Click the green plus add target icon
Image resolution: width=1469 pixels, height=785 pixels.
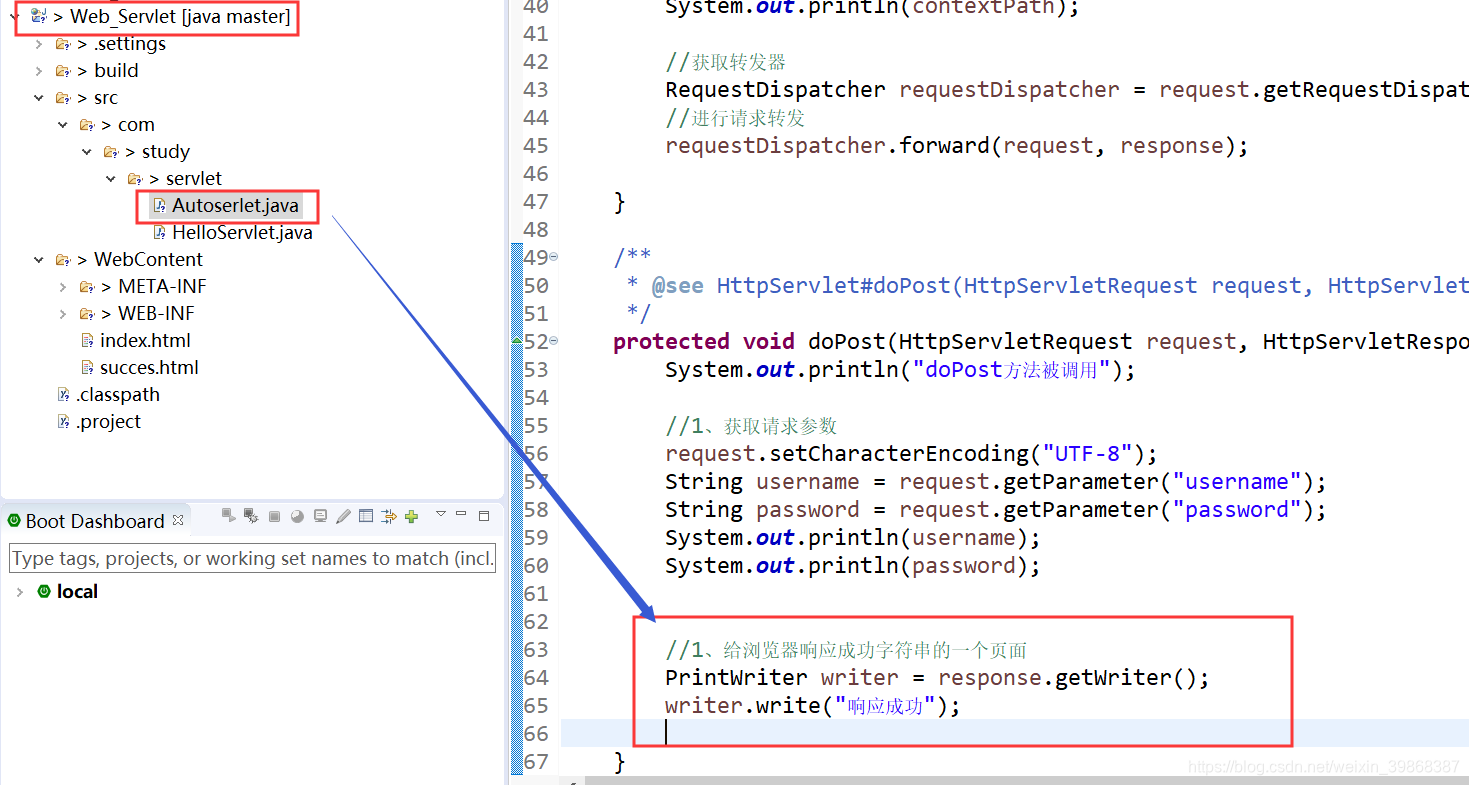tap(411, 517)
